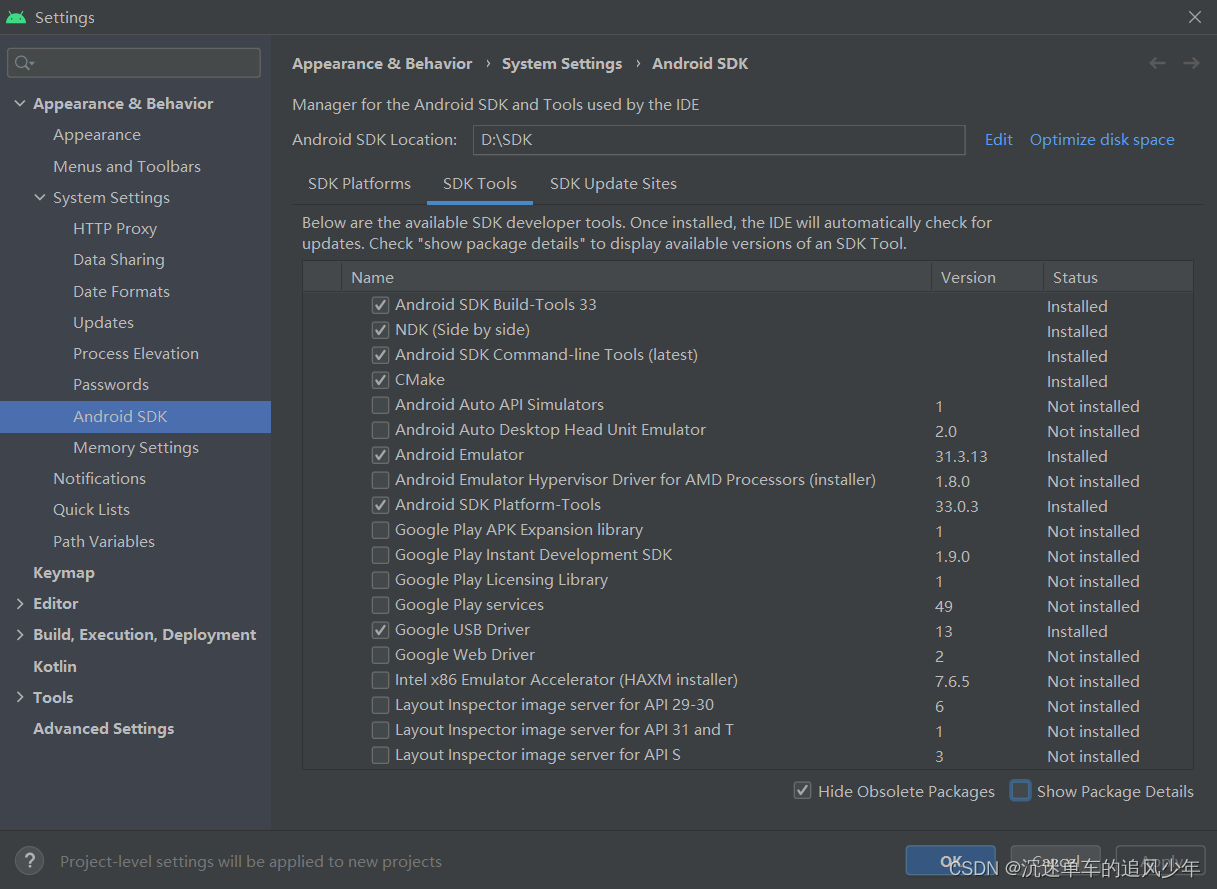Click the help question mark icon
This screenshot has height=889, width=1217.
click(30, 860)
